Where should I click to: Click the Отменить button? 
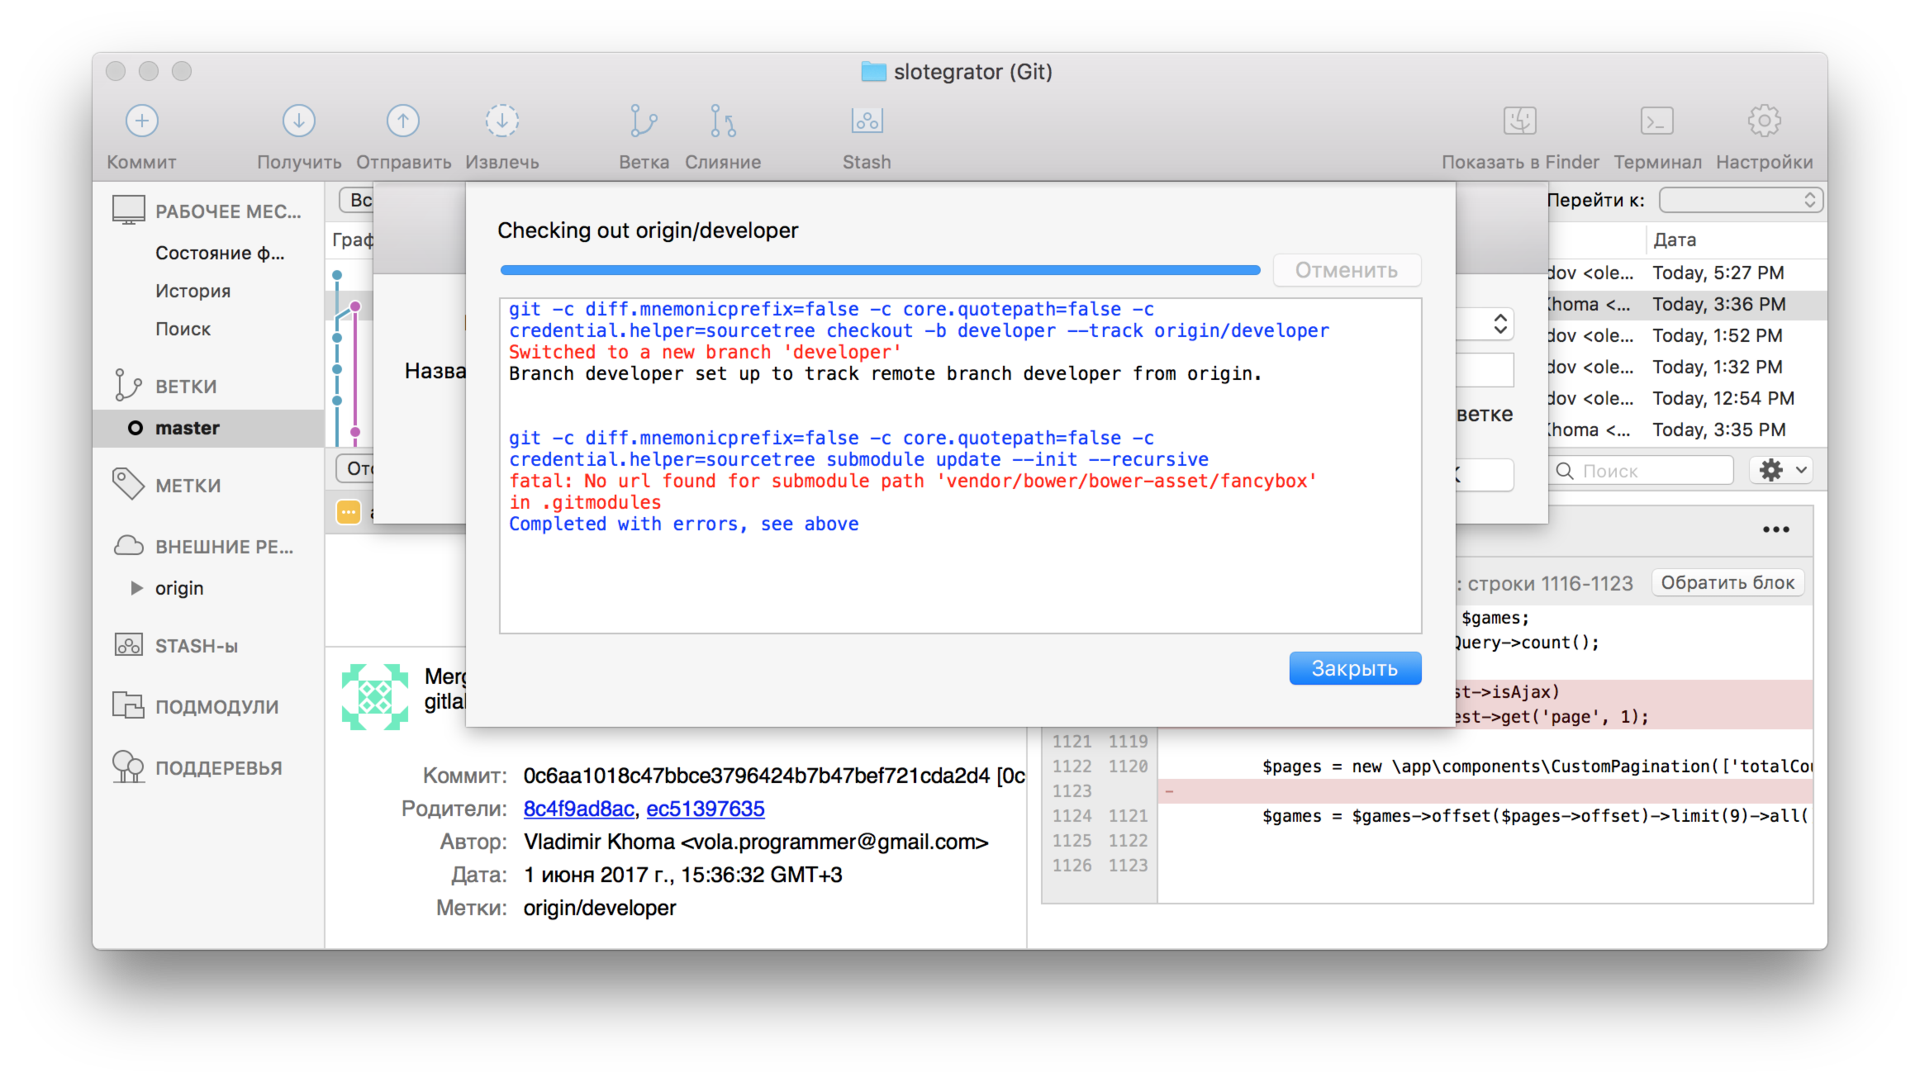[x=1346, y=270]
